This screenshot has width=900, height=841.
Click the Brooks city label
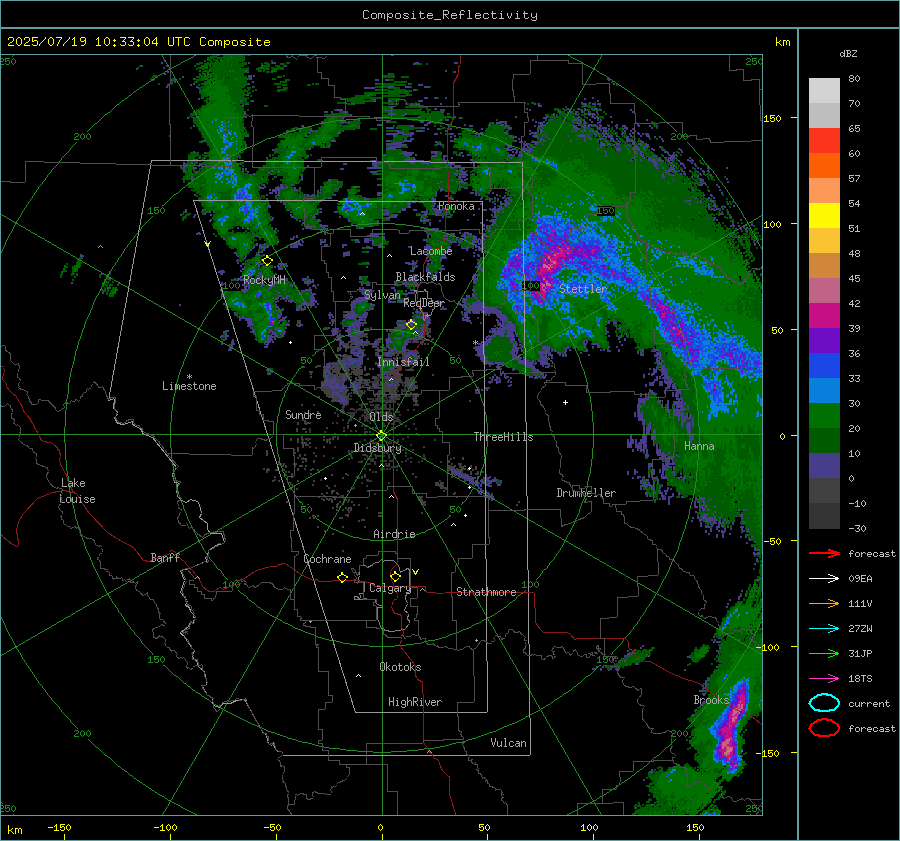(711, 700)
